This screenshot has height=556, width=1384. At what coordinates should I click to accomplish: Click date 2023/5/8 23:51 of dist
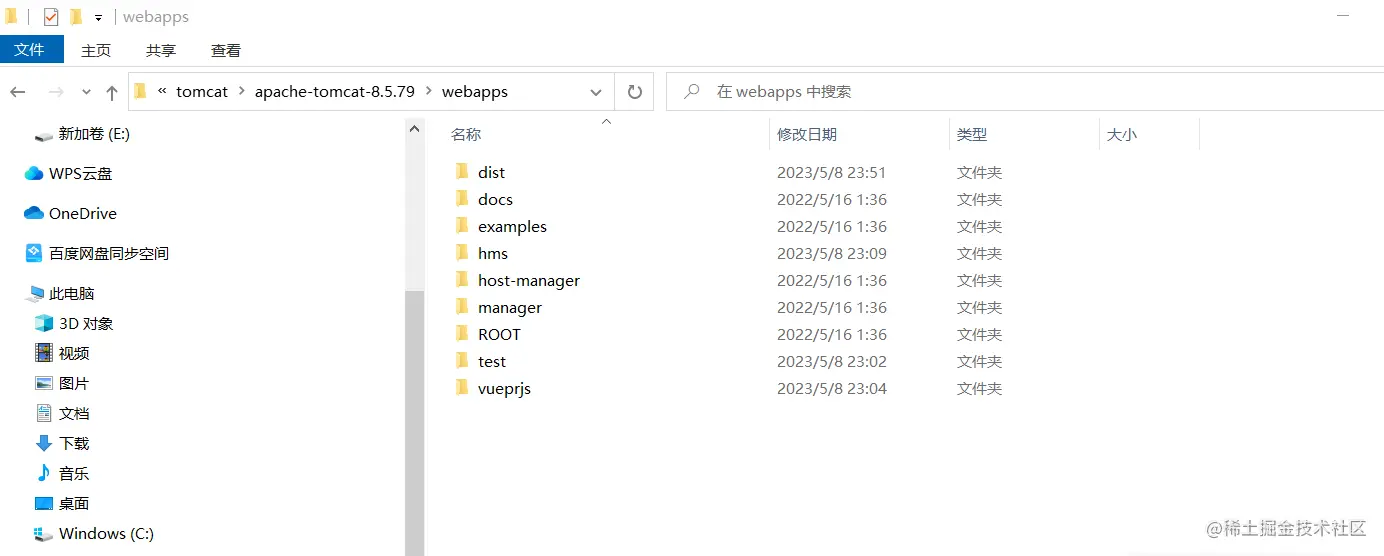831,172
